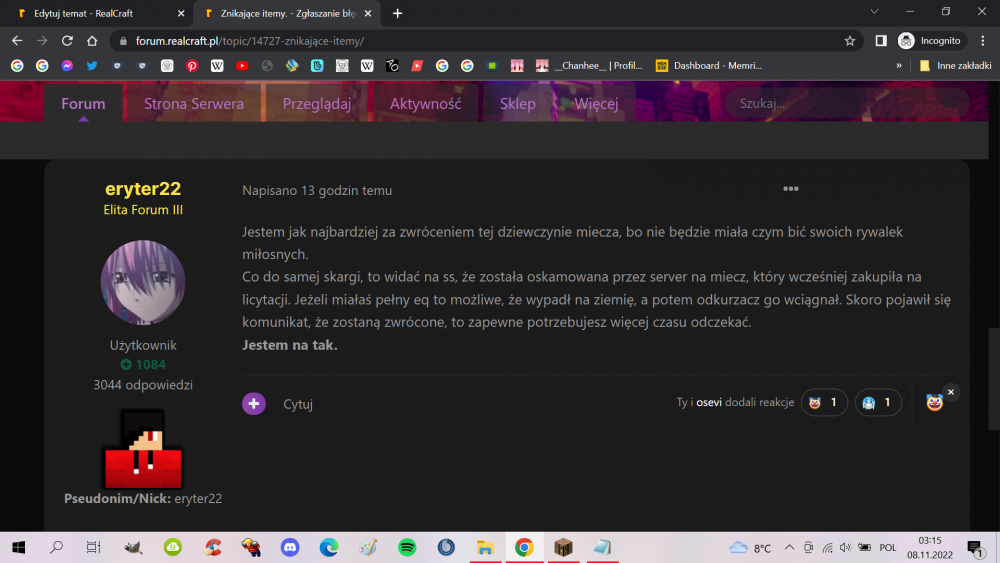The height and width of the screenshot is (563, 1000).
Task: Open Windows taskbar search
Action: pos(56,548)
